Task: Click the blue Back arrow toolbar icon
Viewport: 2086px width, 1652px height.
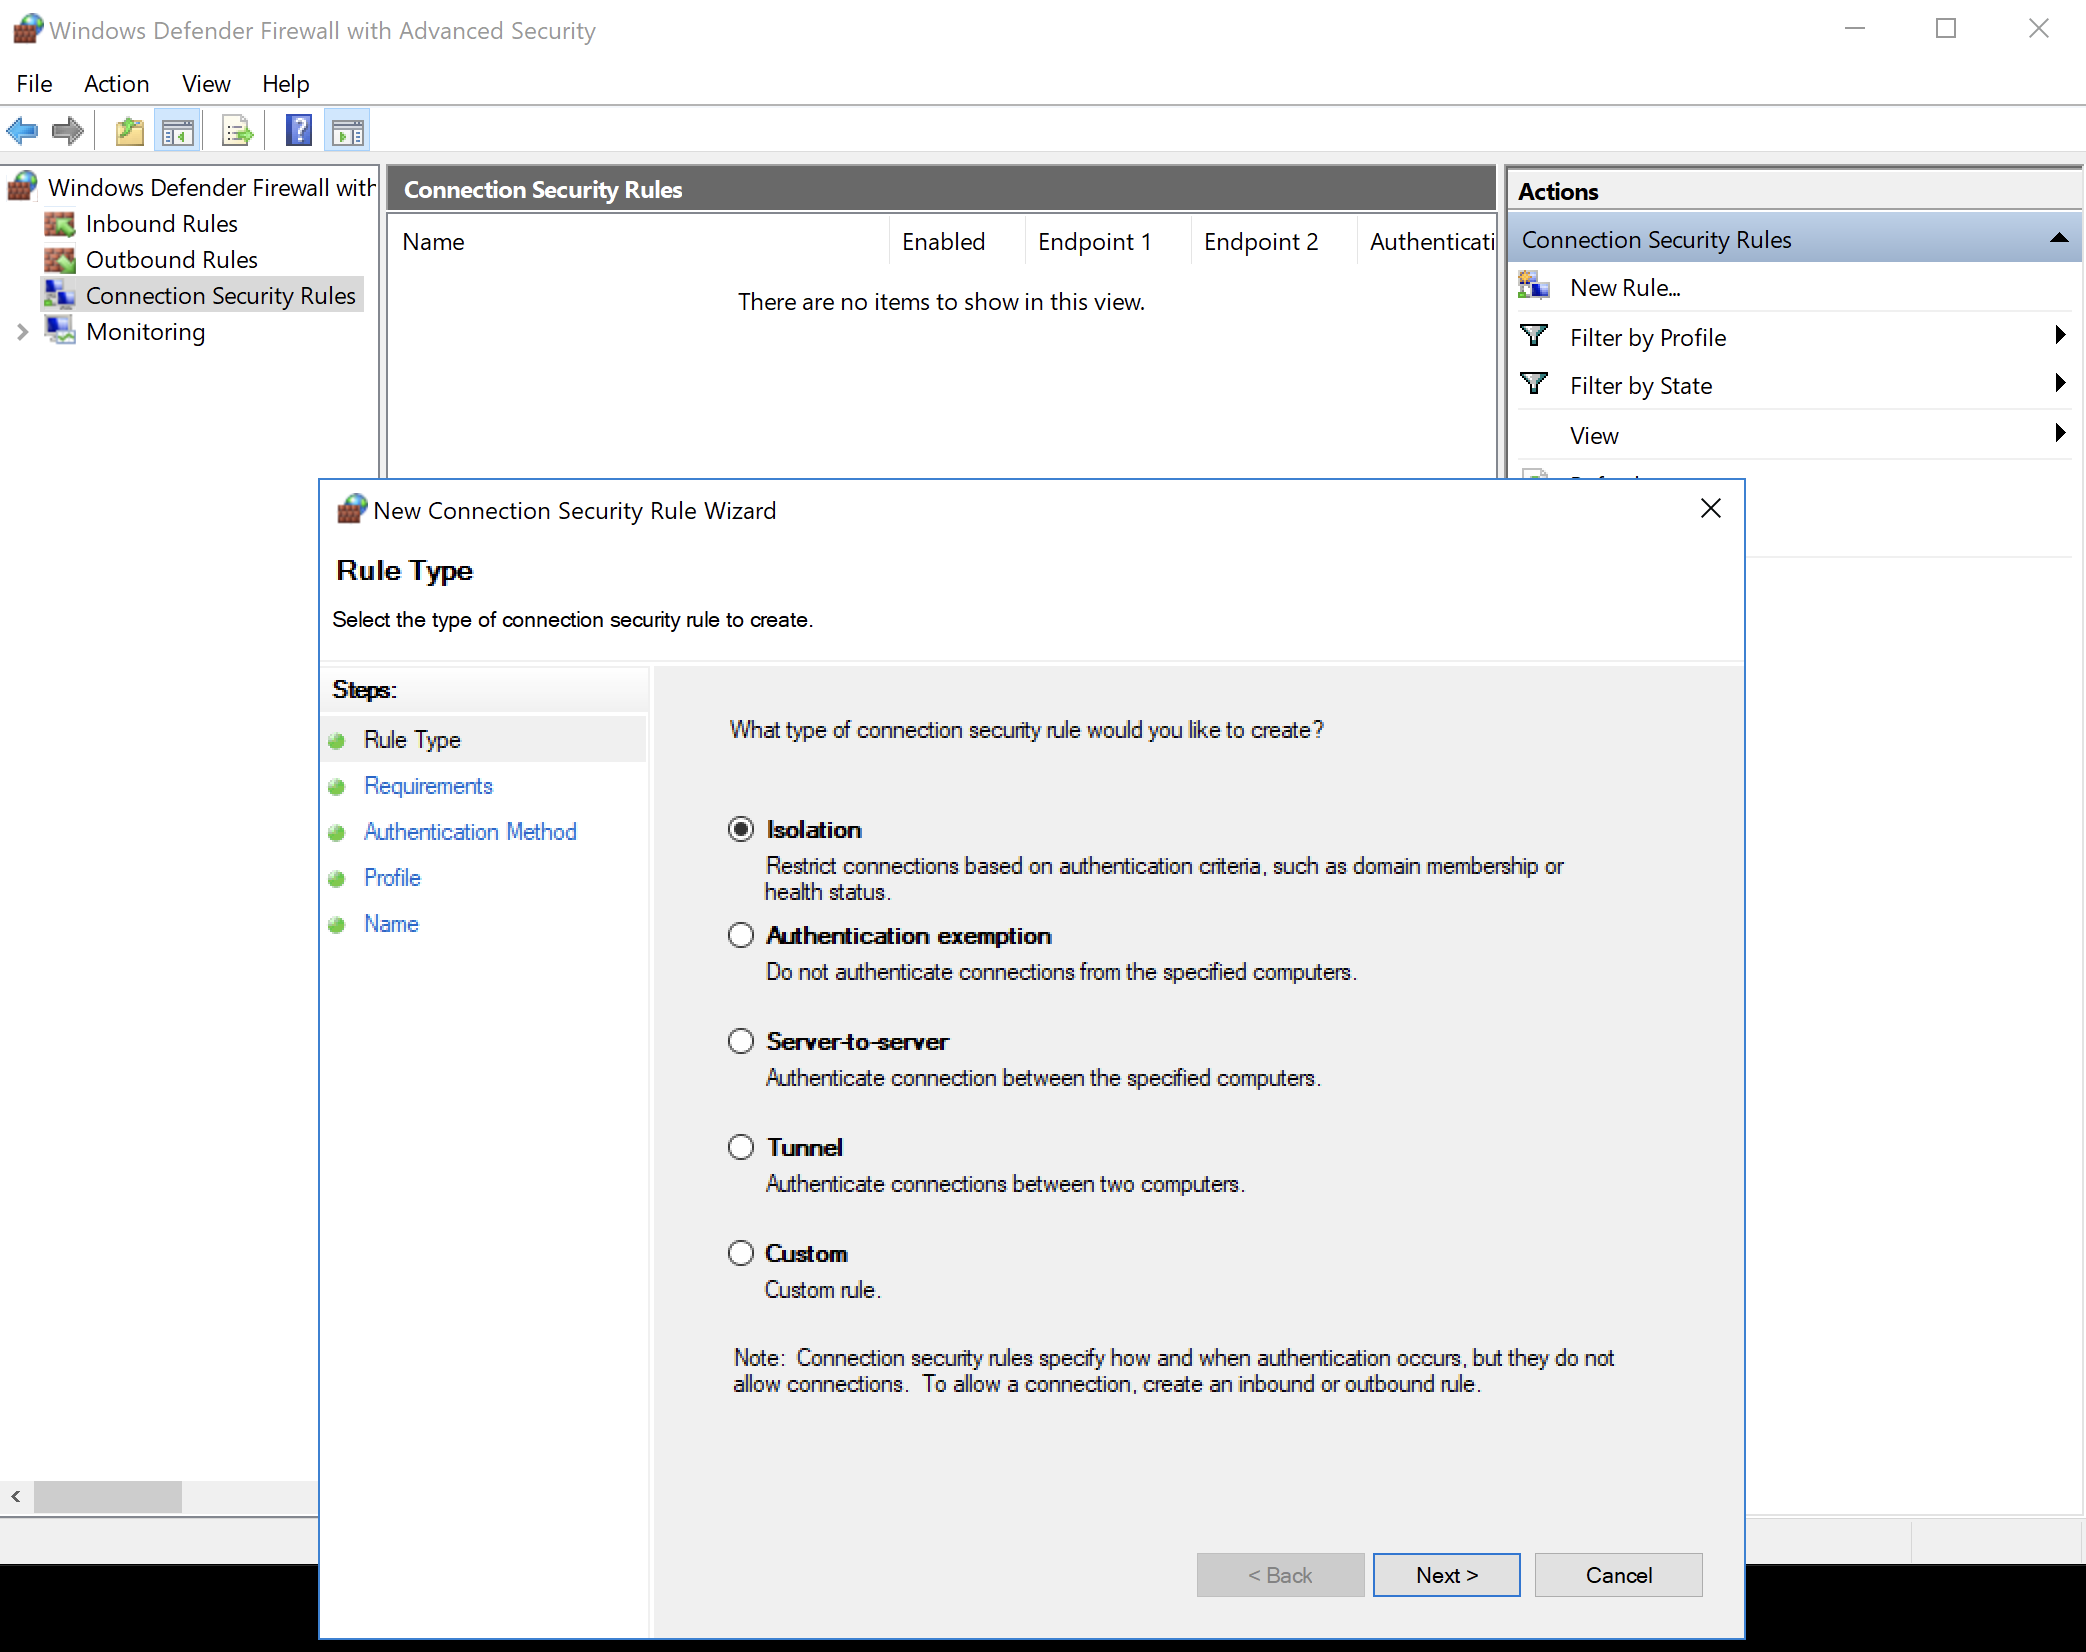Action: click(22, 131)
